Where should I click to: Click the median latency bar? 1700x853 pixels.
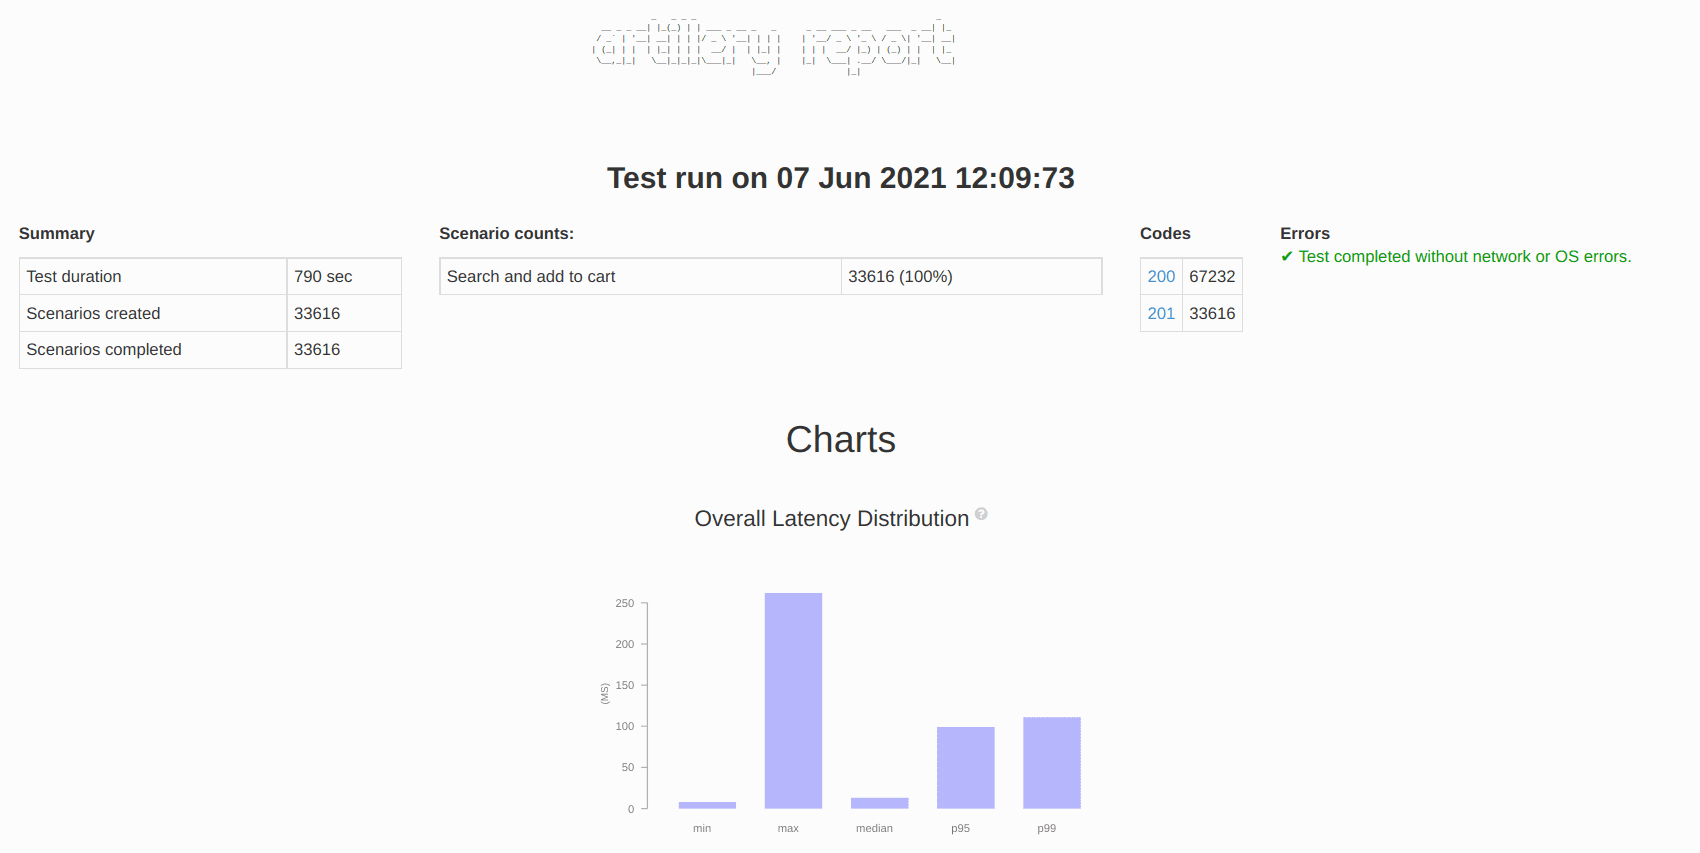pos(879,803)
